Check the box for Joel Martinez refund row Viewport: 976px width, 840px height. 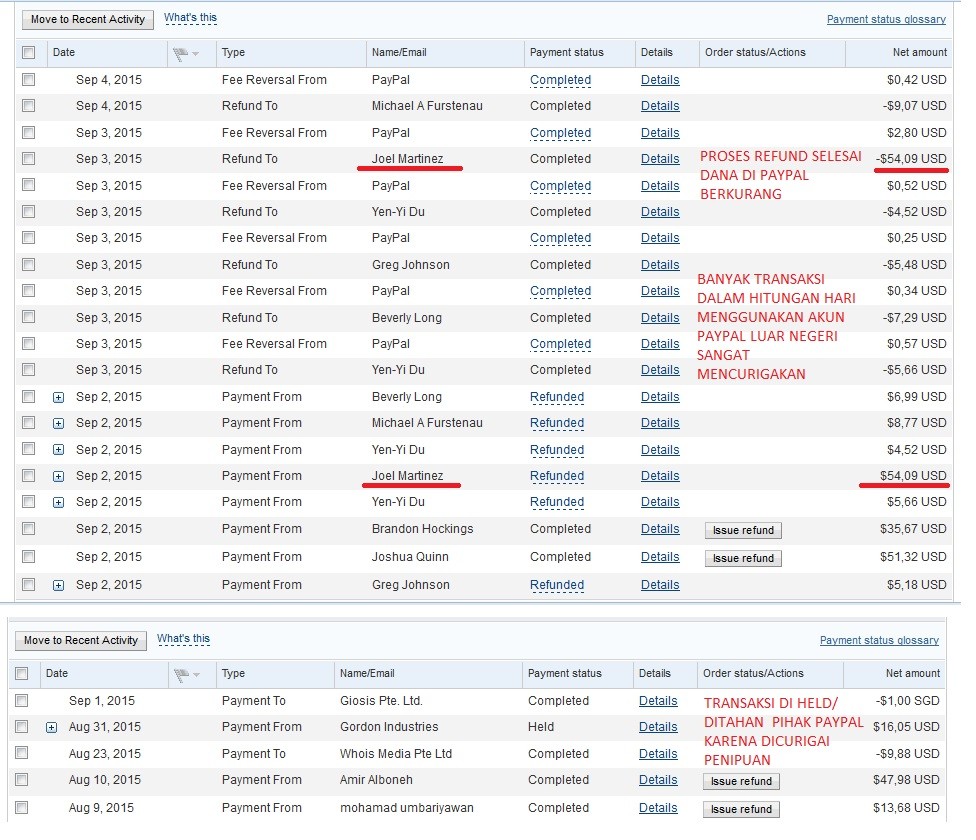coord(29,159)
